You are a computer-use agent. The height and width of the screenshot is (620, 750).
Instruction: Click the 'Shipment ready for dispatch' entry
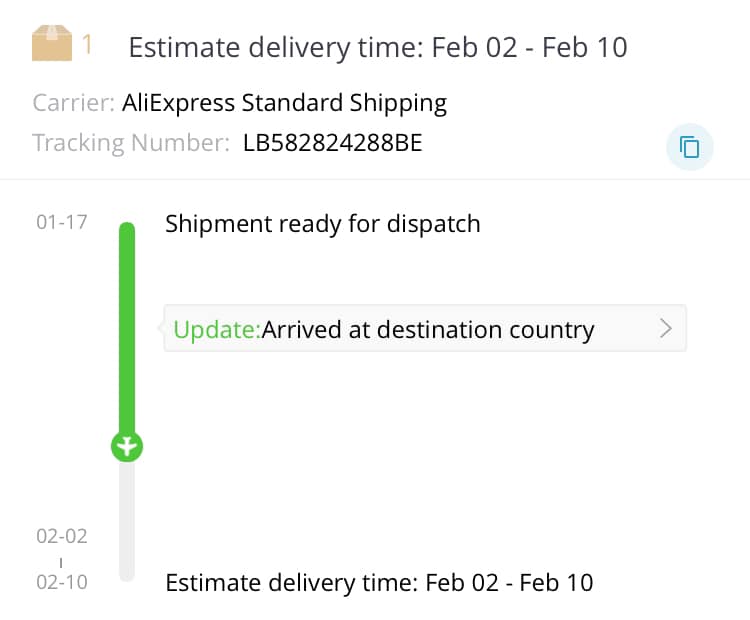coord(322,223)
